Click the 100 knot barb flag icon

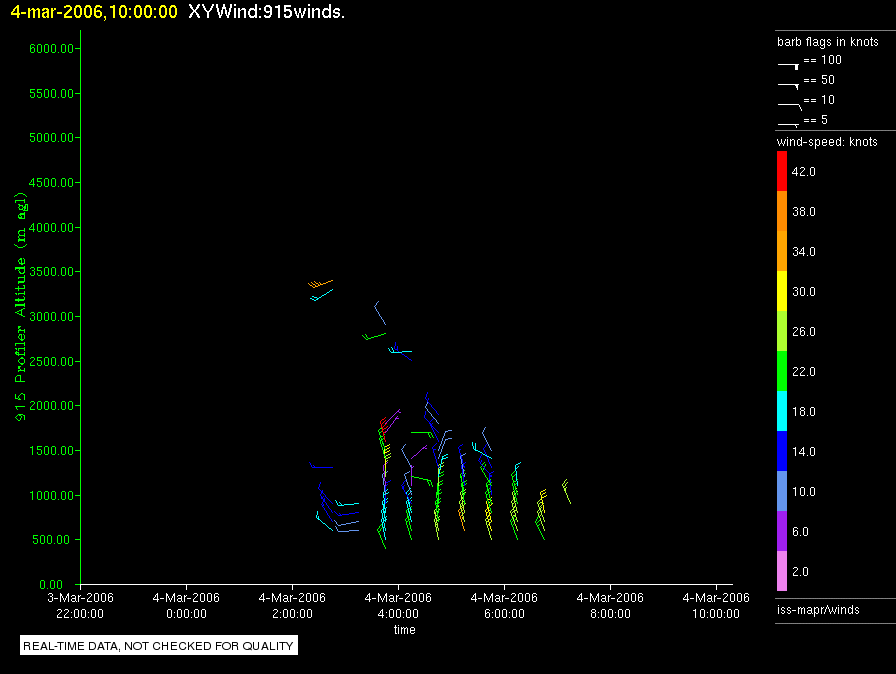pos(788,65)
